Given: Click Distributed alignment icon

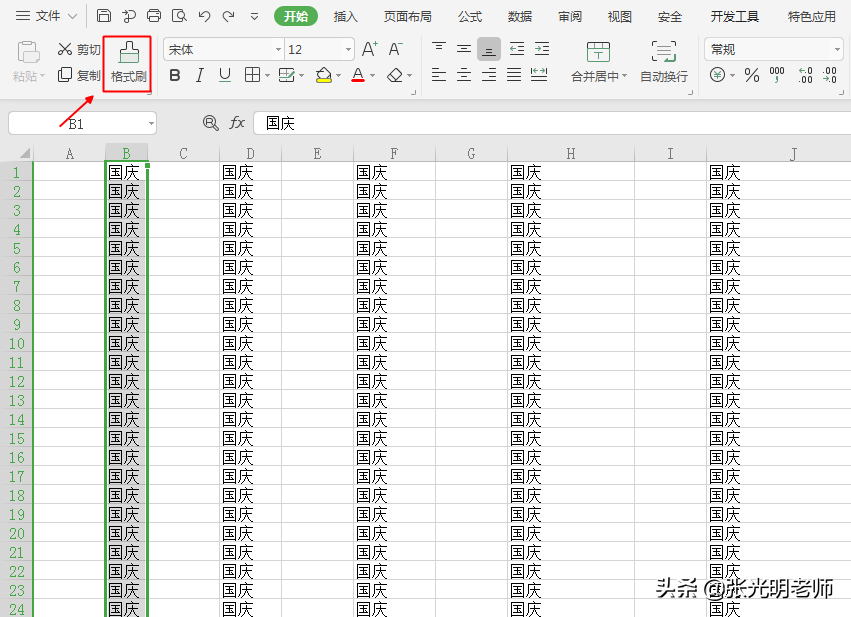Looking at the screenshot, I should (539, 75).
